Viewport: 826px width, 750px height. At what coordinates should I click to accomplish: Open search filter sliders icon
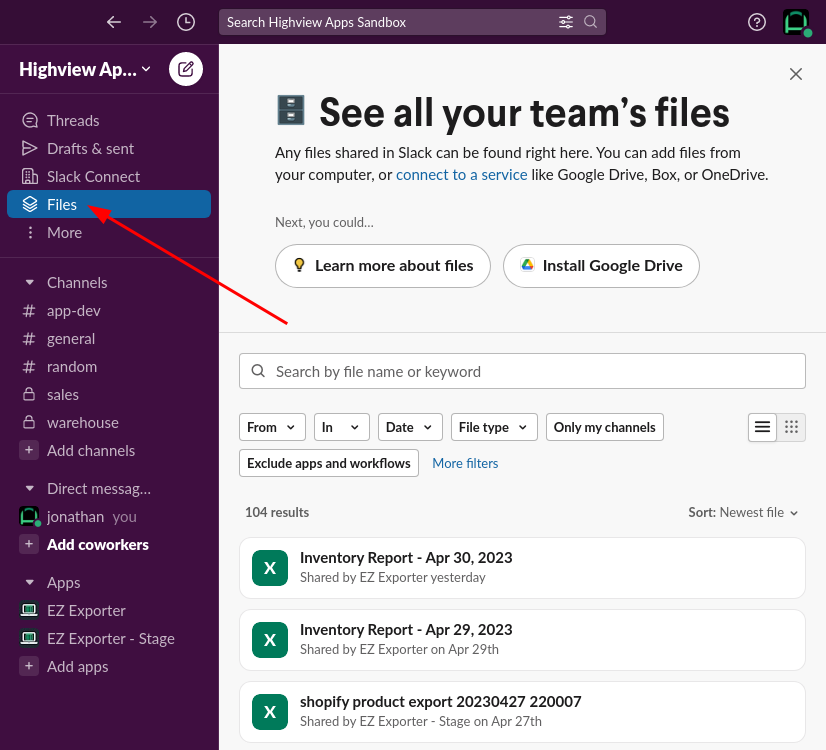[566, 22]
